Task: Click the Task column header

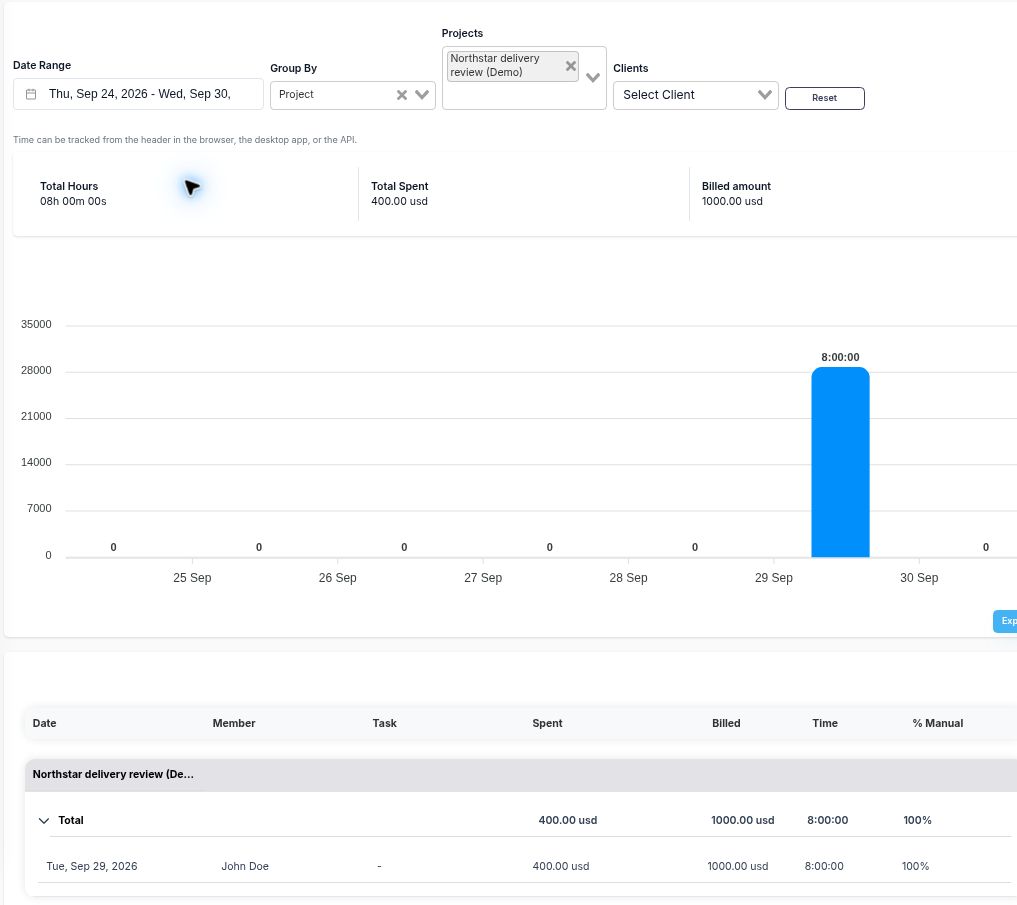Action: (x=384, y=723)
